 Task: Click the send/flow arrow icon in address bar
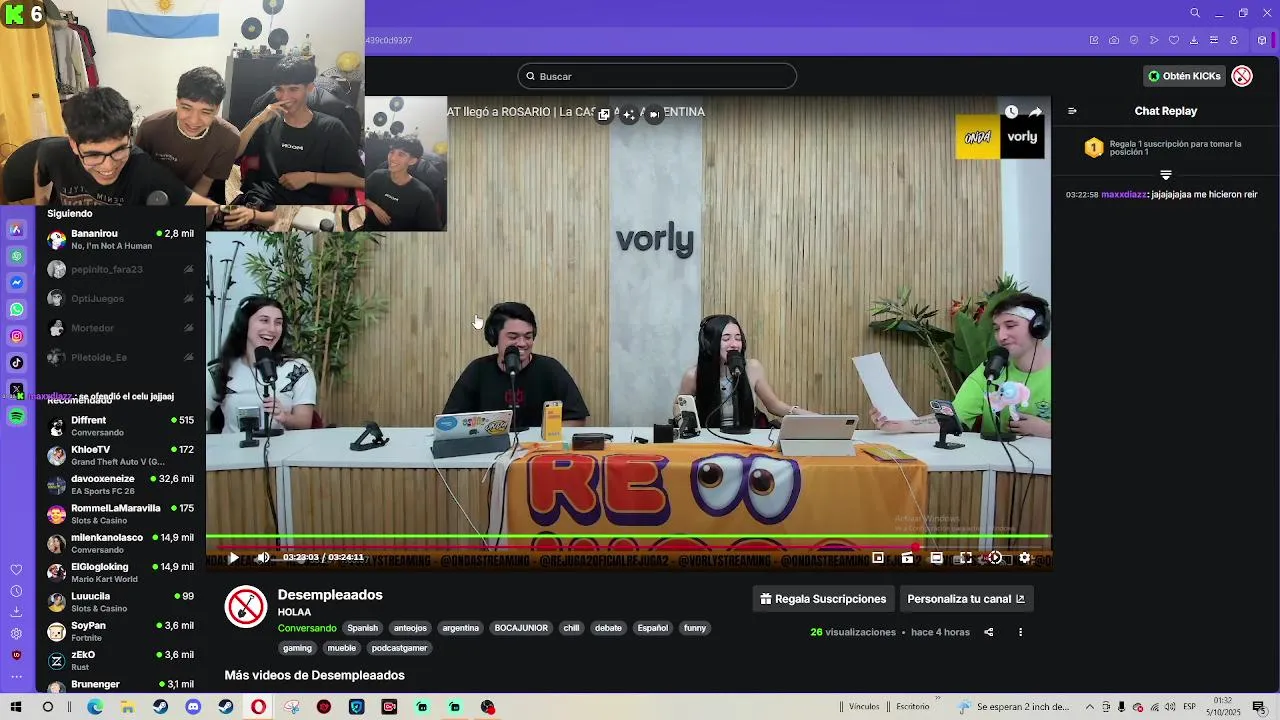pyautogui.click(x=1154, y=40)
